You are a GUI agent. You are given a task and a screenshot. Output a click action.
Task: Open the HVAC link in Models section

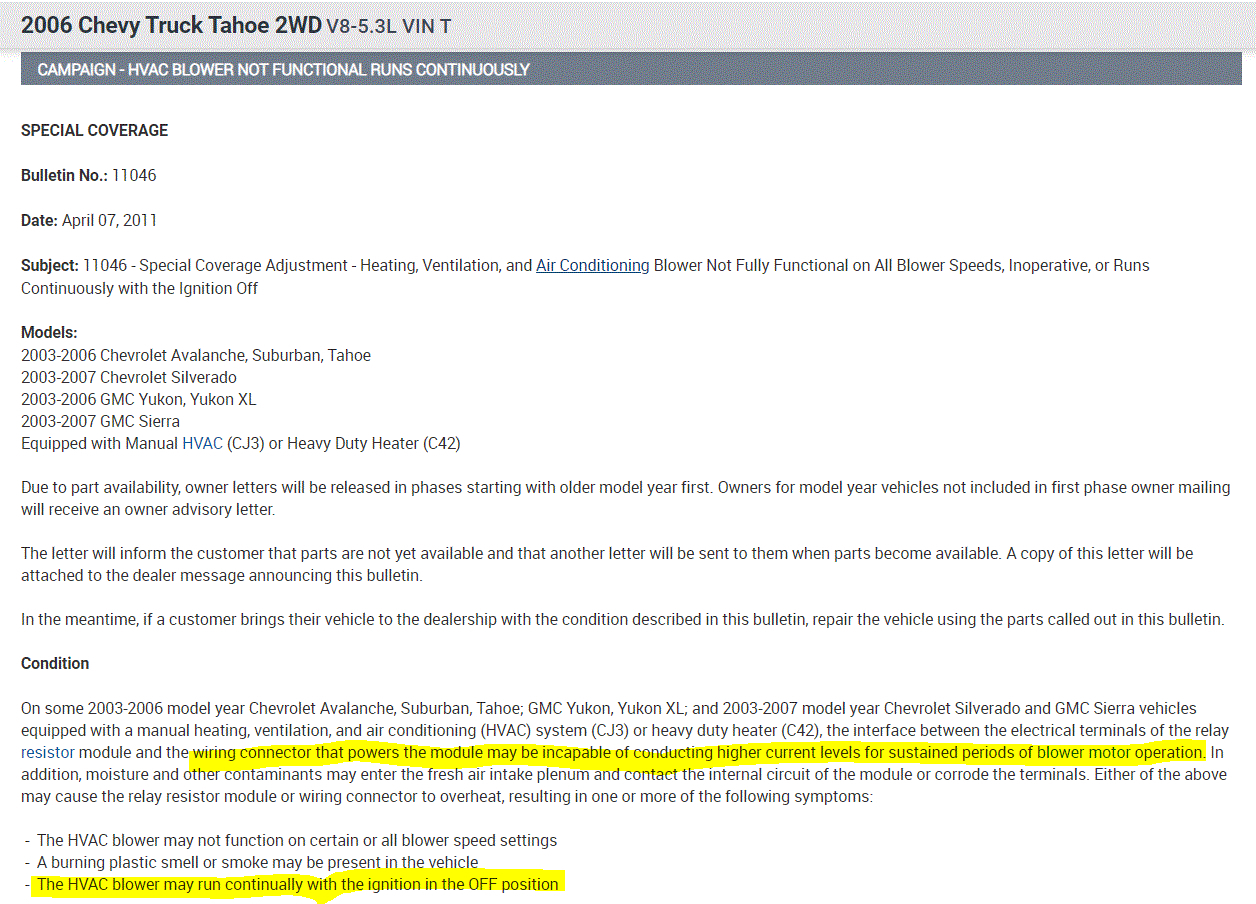tap(202, 443)
